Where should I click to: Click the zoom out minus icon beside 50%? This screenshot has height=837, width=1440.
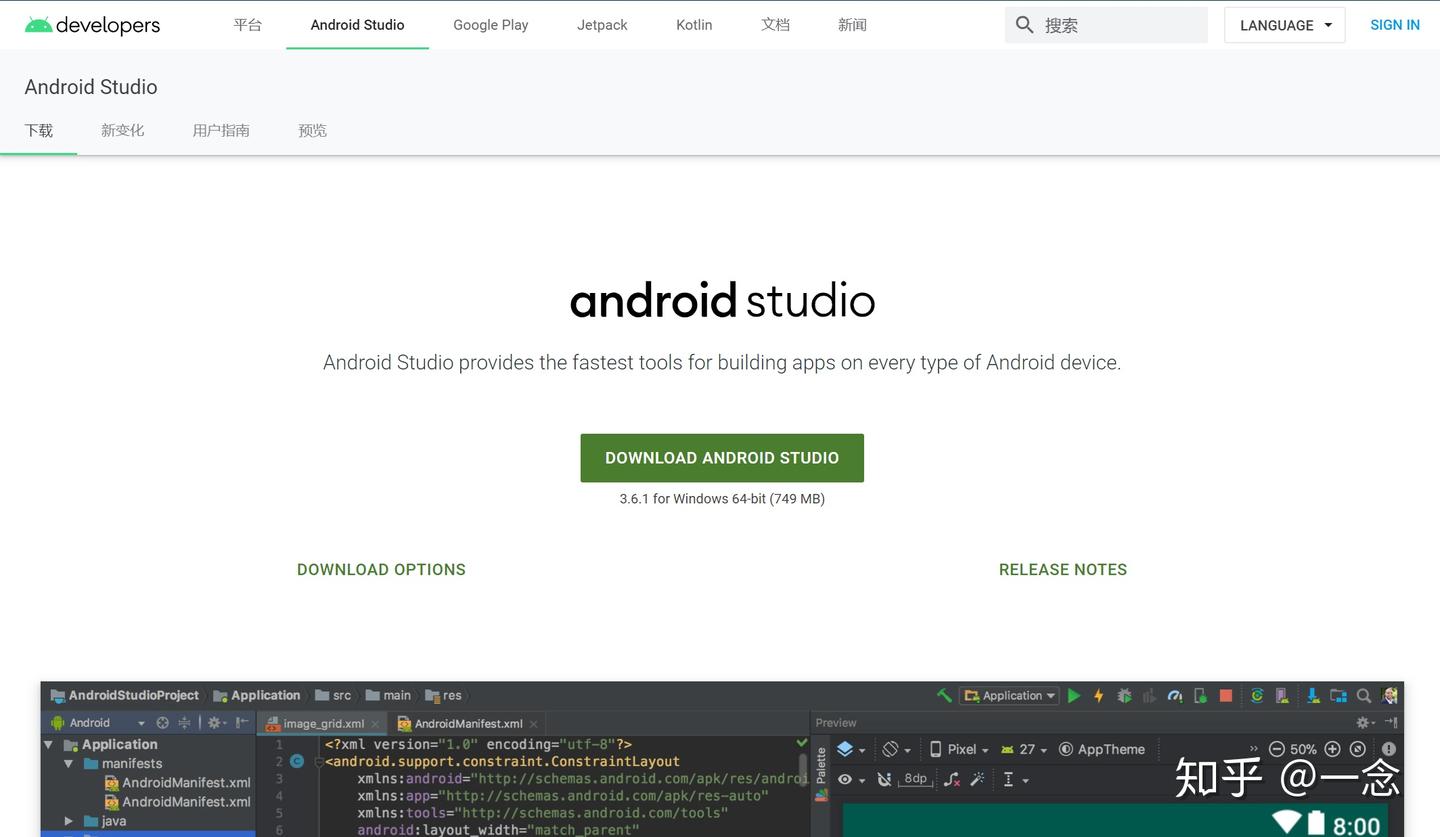(1276, 749)
